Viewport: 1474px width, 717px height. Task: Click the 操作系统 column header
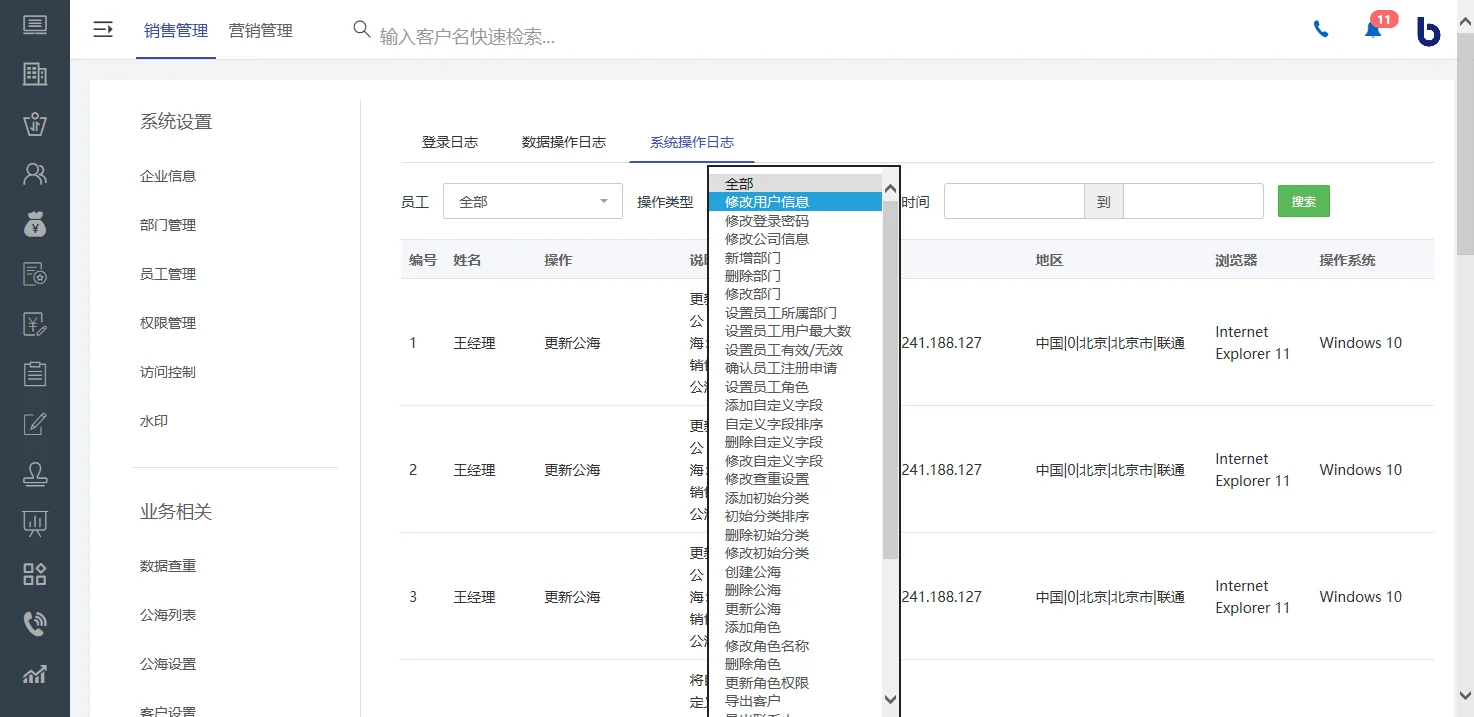[1347, 260]
